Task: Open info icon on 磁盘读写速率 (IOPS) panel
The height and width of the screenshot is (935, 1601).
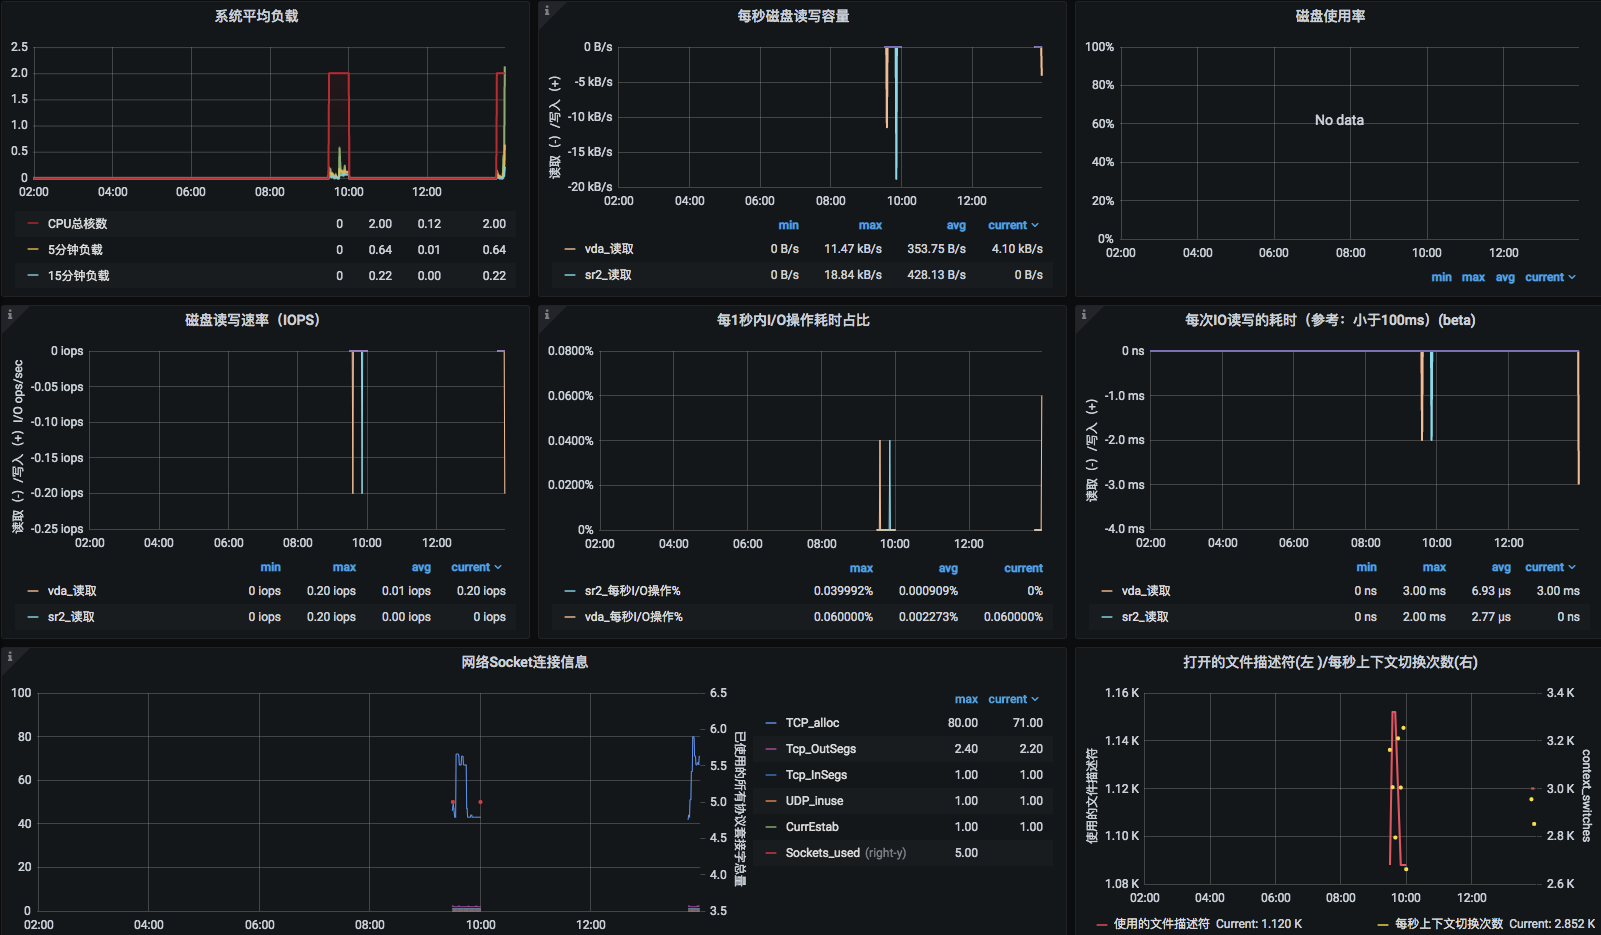Action: (x=9, y=314)
